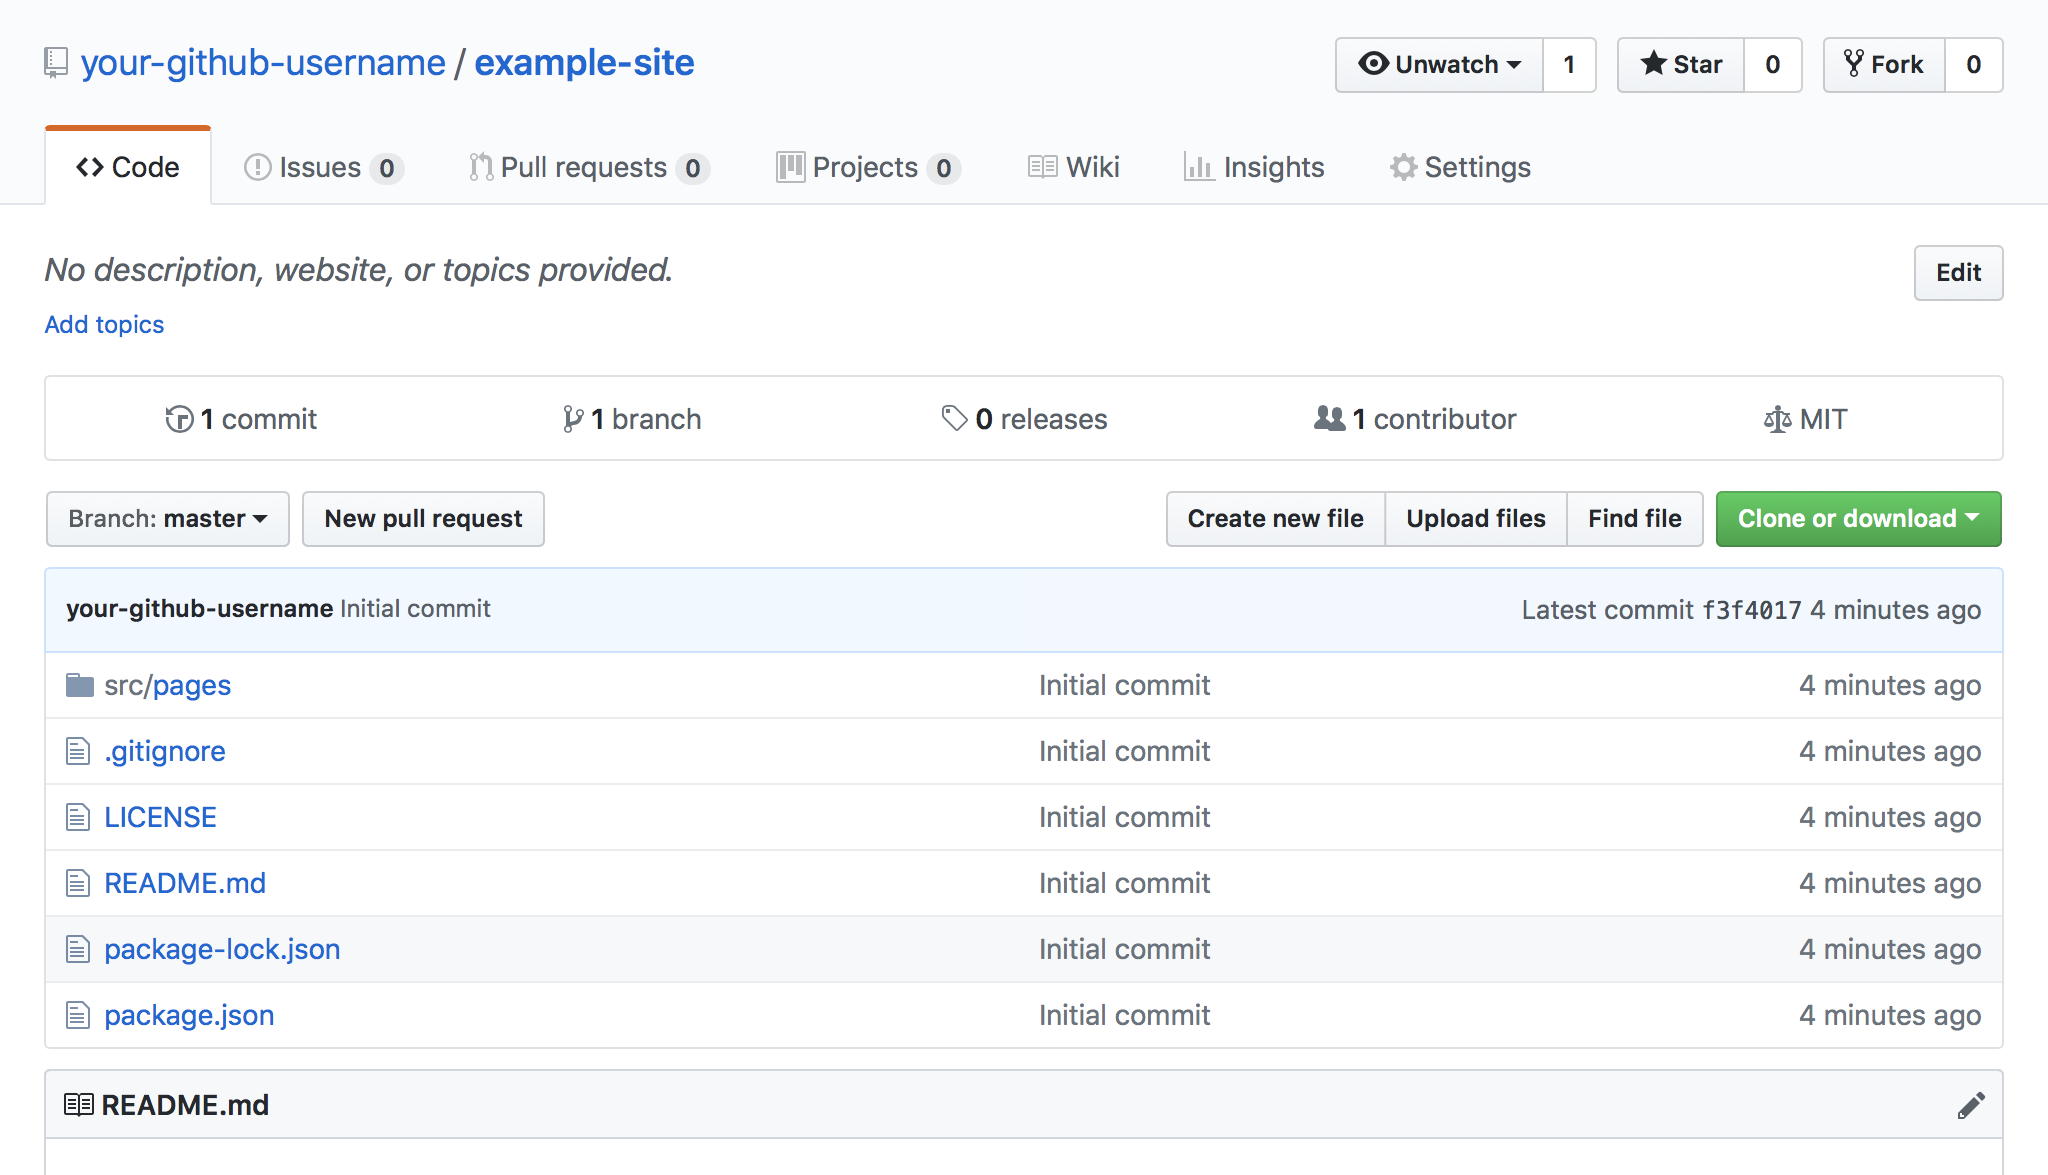Open the Wiki via its book icon
The height and width of the screenshot is (1175, 2048).
[x=1041, y=167]
